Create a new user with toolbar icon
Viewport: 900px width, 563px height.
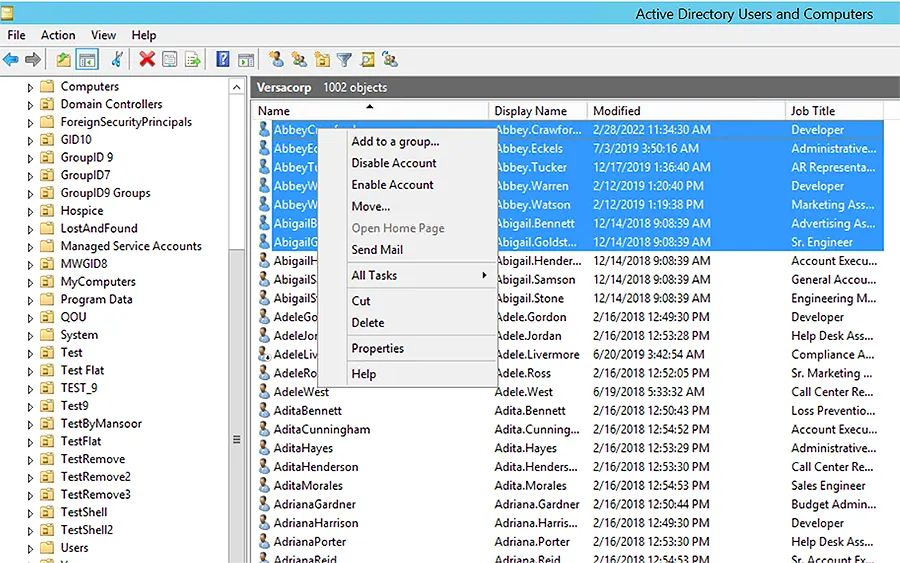coord(276,59)
